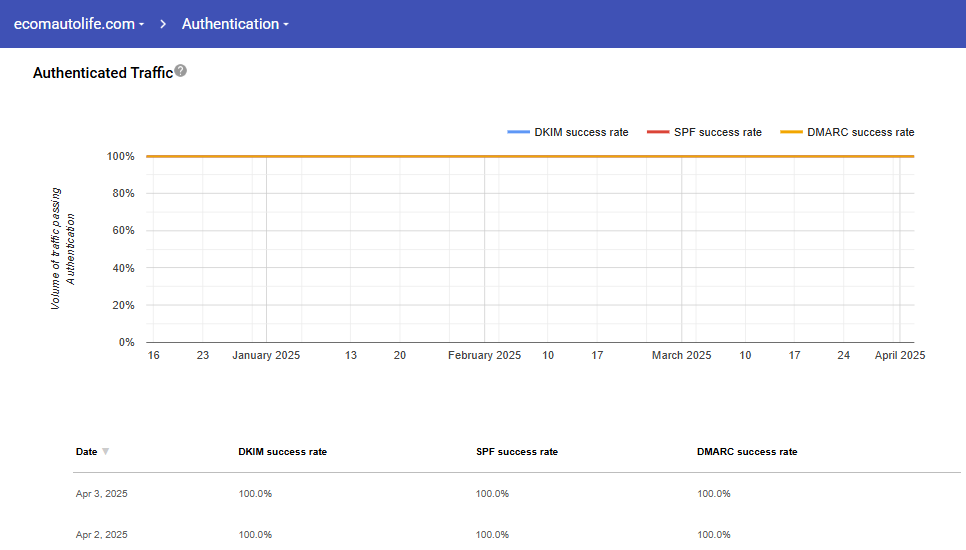Click SPF success rate column header
966x550 pixels.
516,452
